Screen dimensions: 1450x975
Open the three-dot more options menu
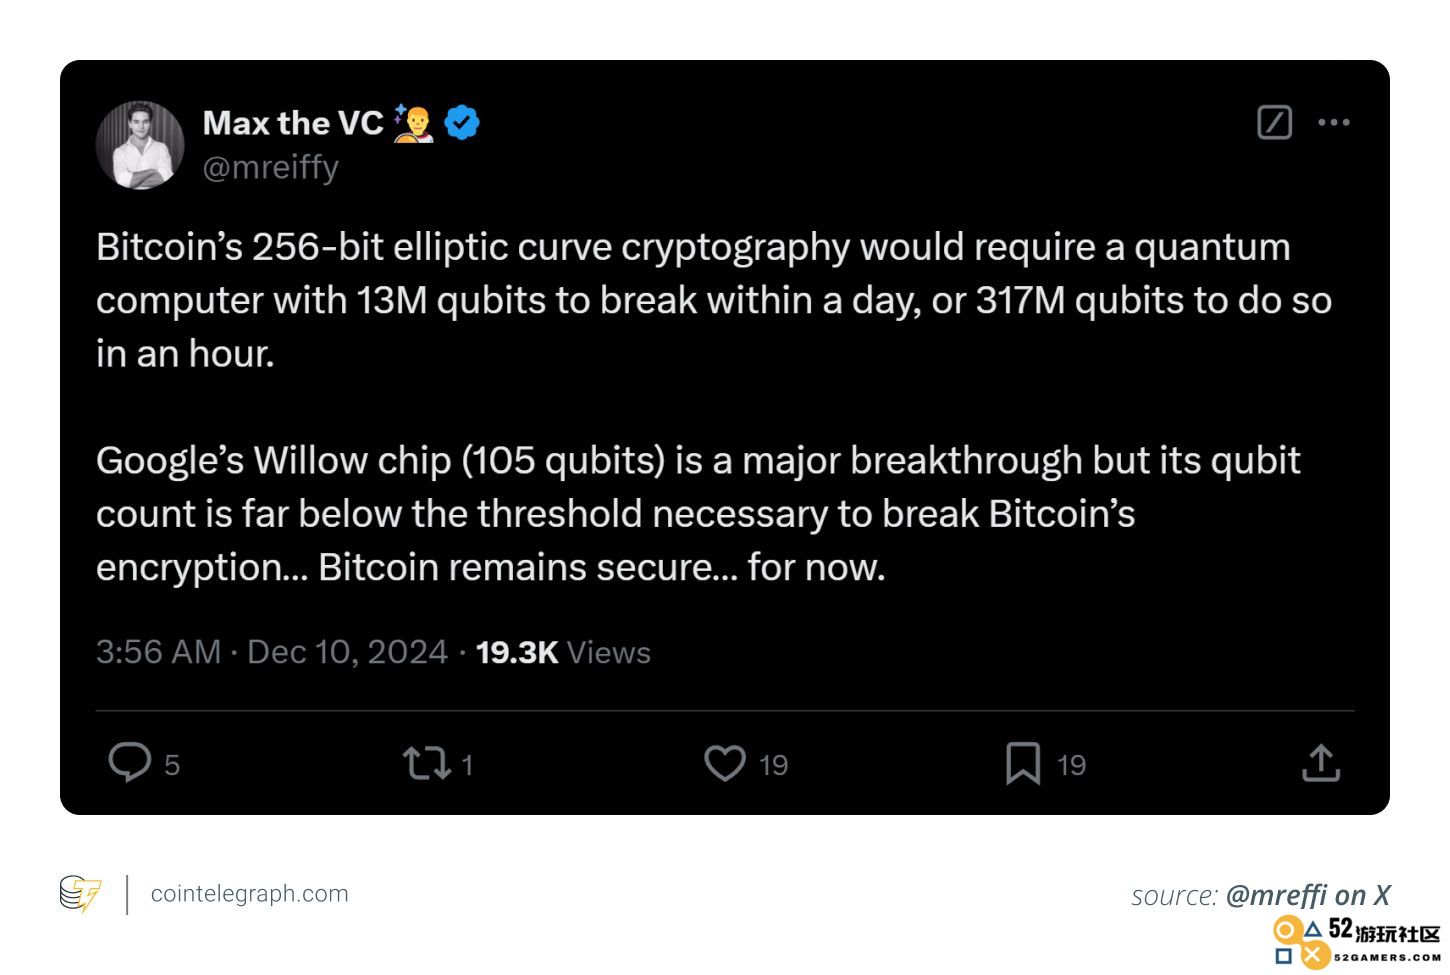(x=1334, y=122)
